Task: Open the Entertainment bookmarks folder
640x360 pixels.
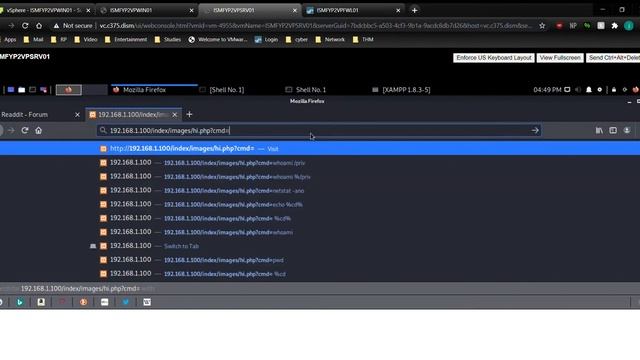Action: 126,40
